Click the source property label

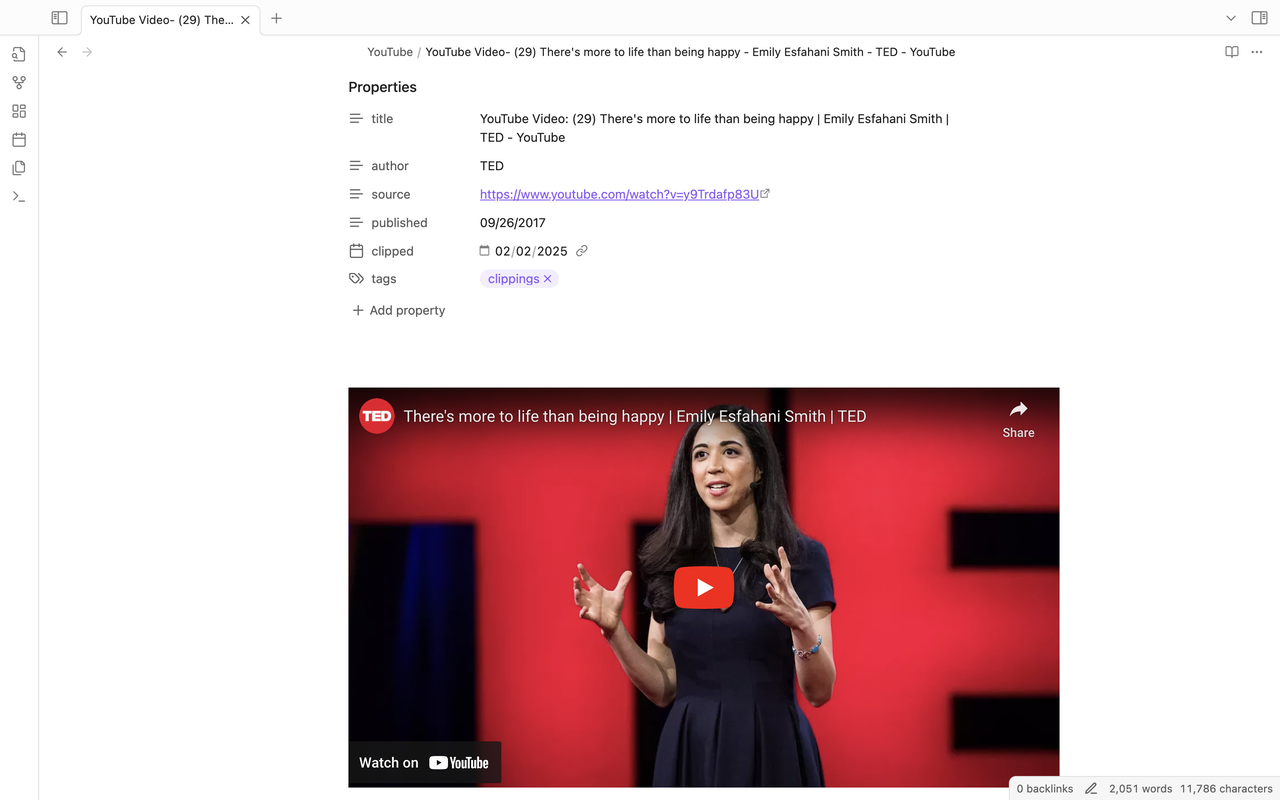coord(391,194)
